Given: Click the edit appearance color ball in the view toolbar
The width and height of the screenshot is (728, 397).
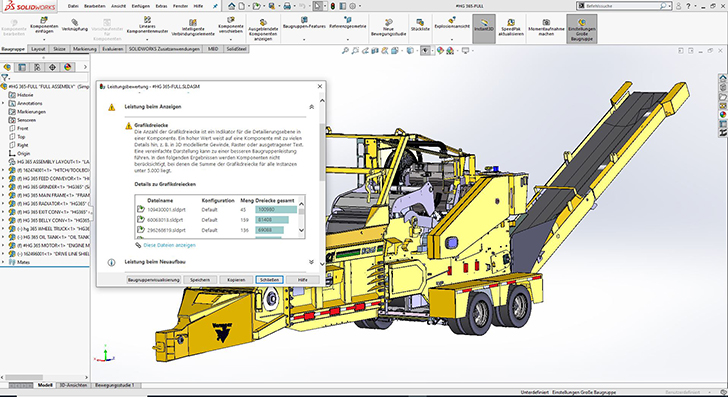Looking at the screenshot, I should tap(440, 51).
